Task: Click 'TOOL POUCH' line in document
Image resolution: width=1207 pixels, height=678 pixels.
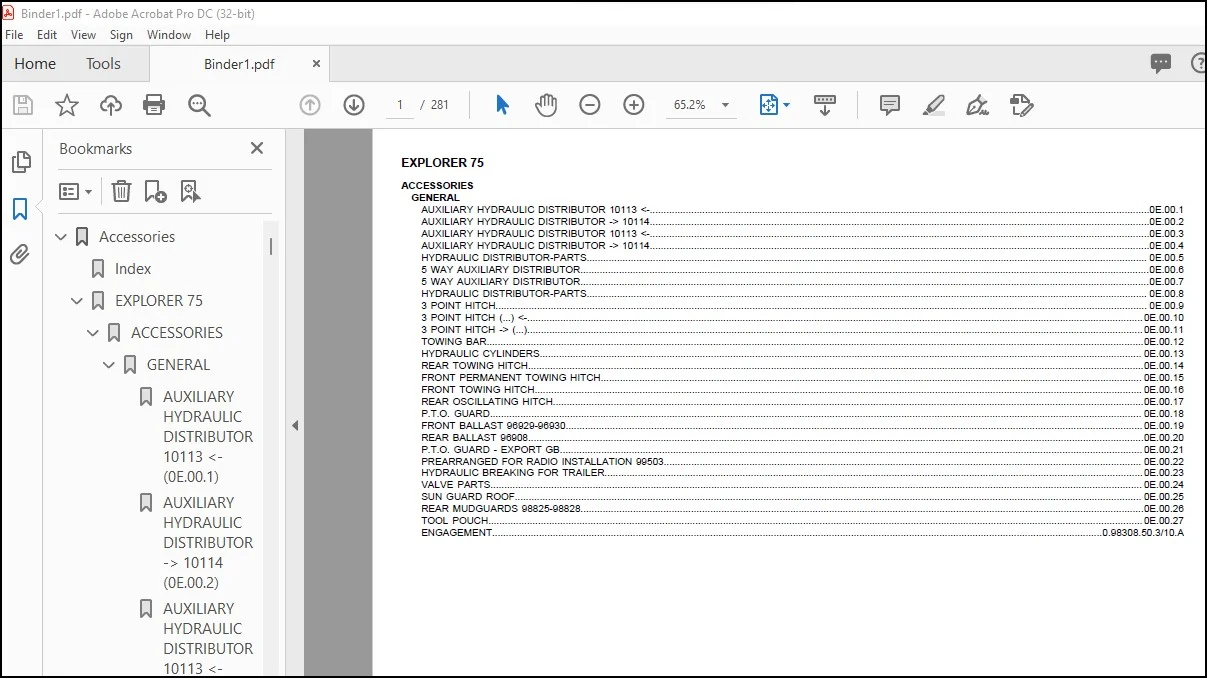Action: coord(802,521)
